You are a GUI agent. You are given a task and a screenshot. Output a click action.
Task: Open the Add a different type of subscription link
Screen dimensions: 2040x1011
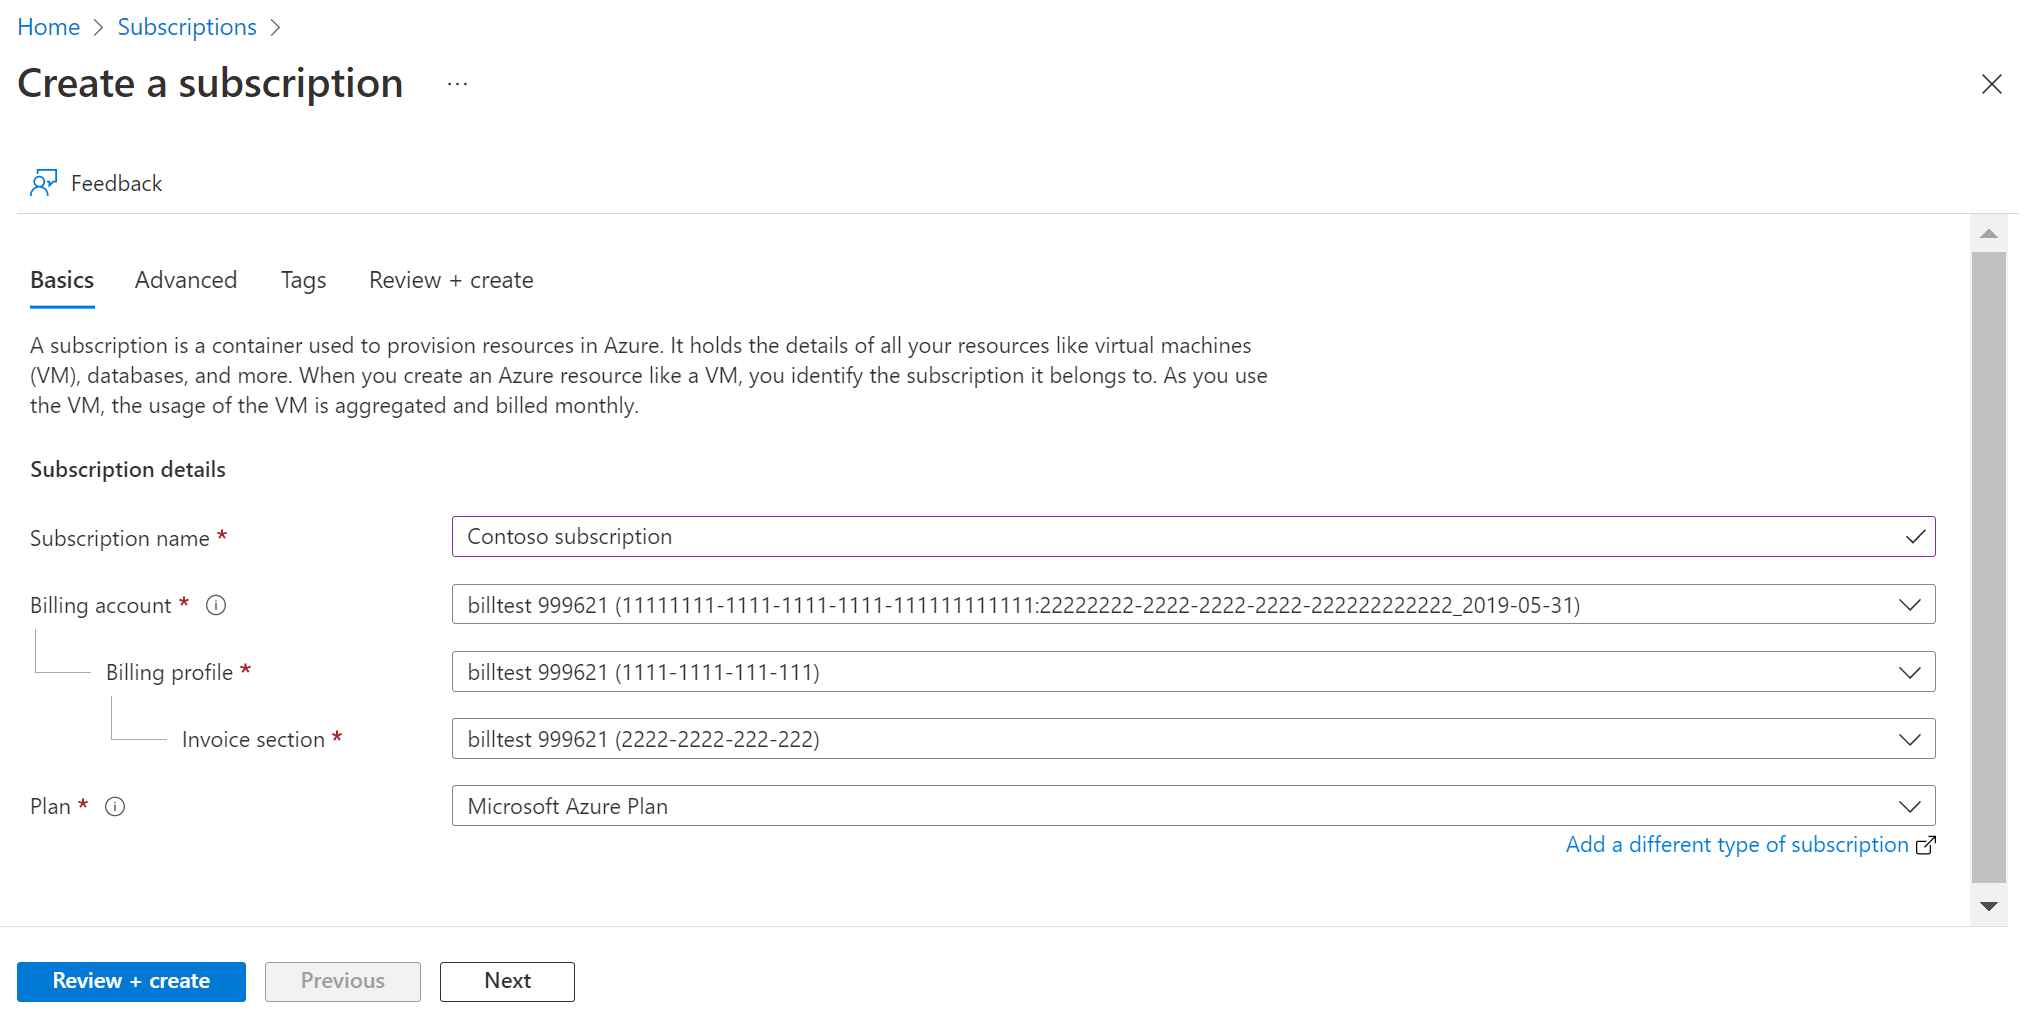[1737, 845]
